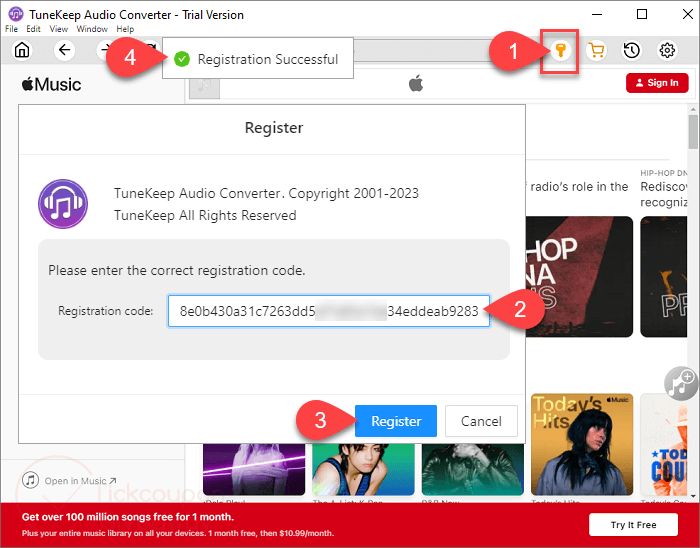700x548 pixels.
Task: Click the TuneKeep app icon in title bar
Action: 16,14
